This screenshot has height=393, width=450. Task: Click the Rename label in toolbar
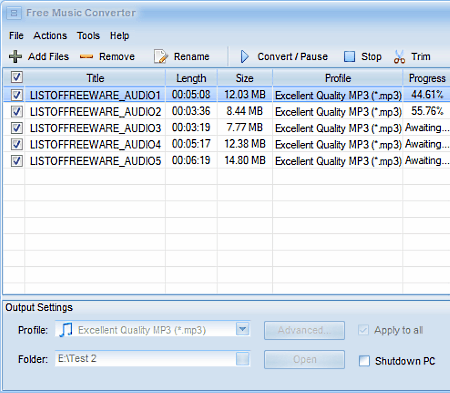click(x=192, y=57)
